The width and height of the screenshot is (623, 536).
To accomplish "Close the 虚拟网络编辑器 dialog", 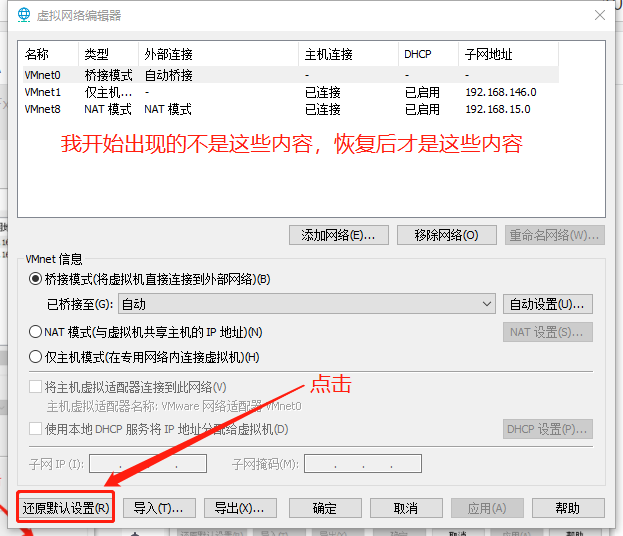I will pyautogui.click(x=600, y=15).
